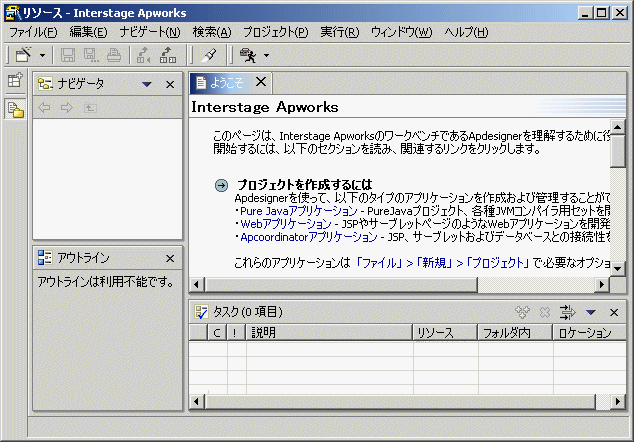Open the New wizard dropdown arrow
The image size is (634, 442).
[x=42, y=55]
